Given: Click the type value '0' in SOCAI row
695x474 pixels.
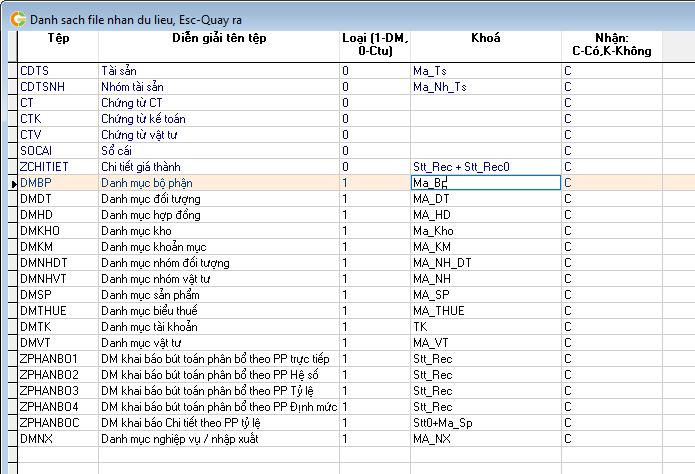Looking at the screenshot, I should point(375,151).
